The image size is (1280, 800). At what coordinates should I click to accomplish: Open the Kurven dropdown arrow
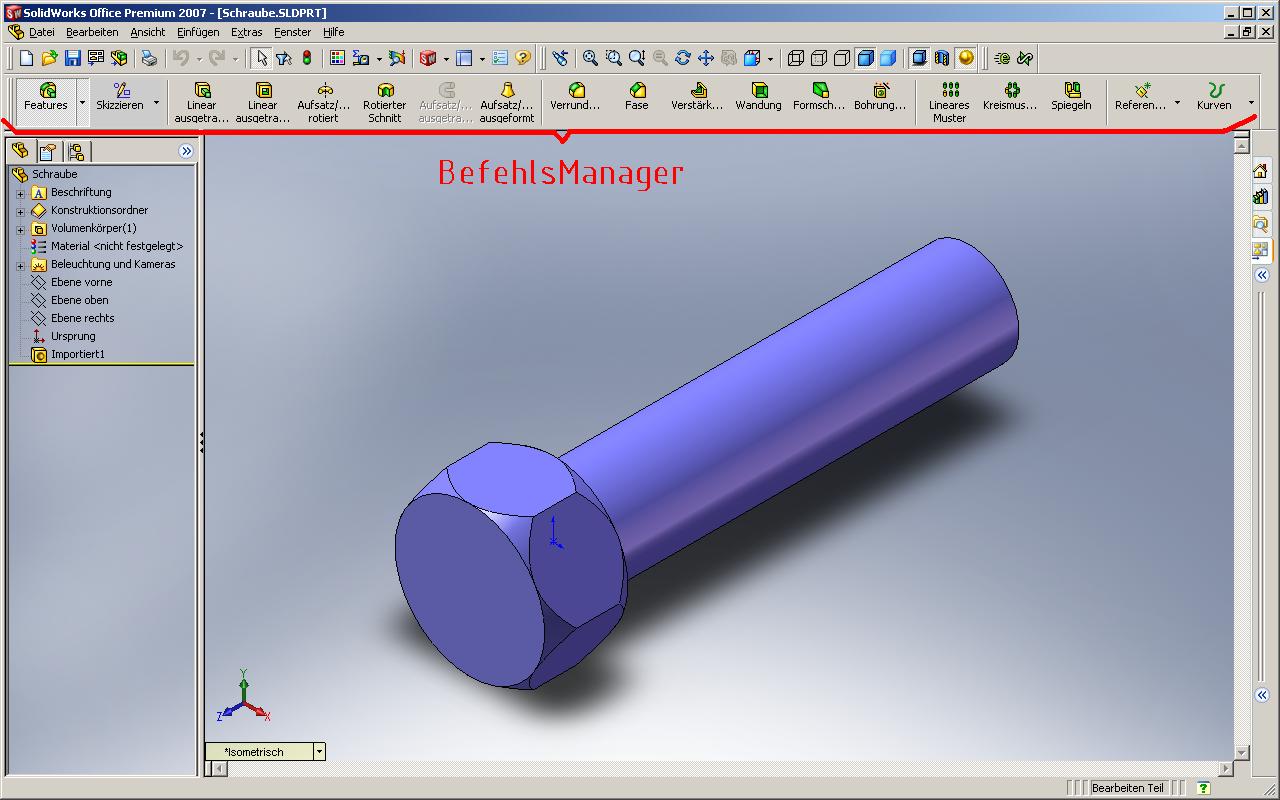(x=1251, y=103)
